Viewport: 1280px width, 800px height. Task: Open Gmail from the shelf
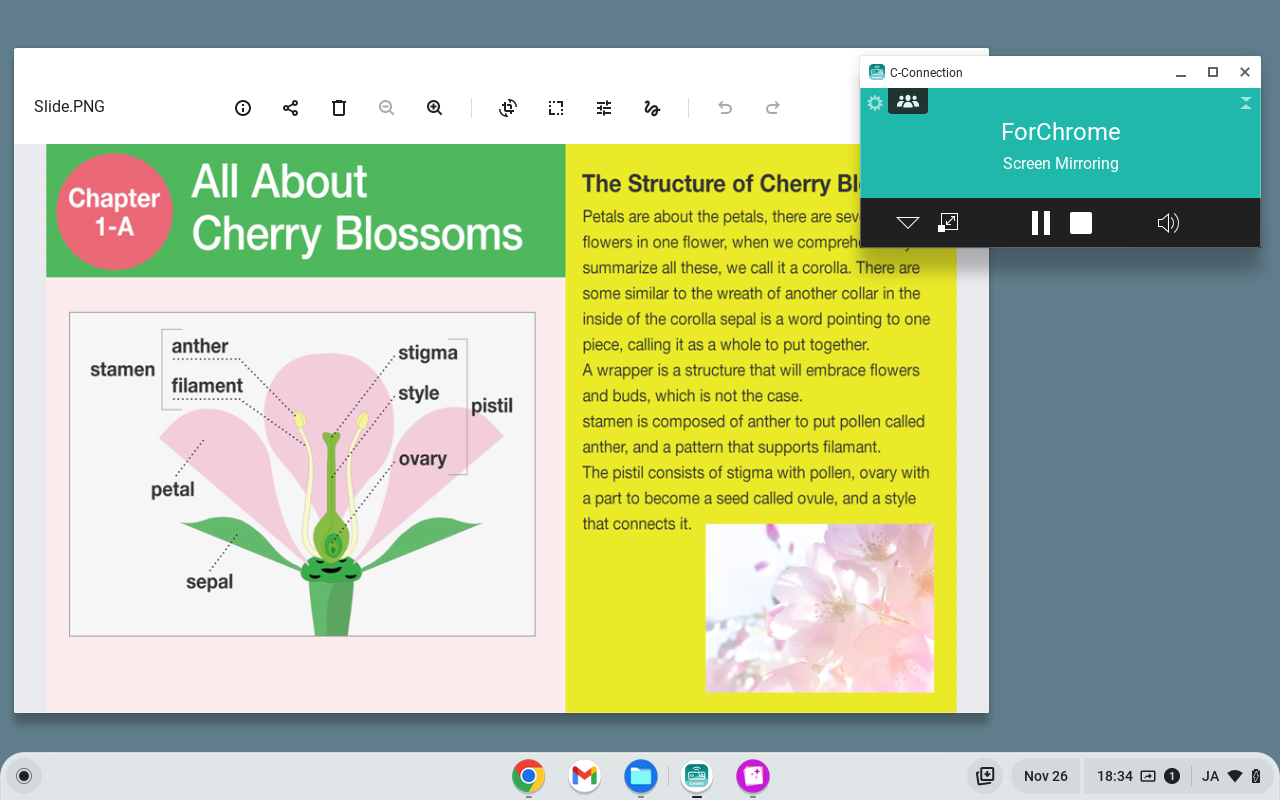point(584,776)
